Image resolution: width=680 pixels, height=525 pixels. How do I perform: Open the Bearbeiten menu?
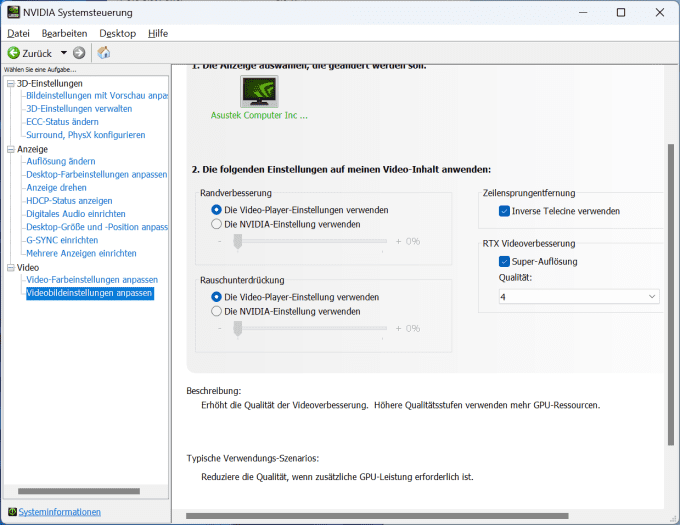tap(64, 33)
